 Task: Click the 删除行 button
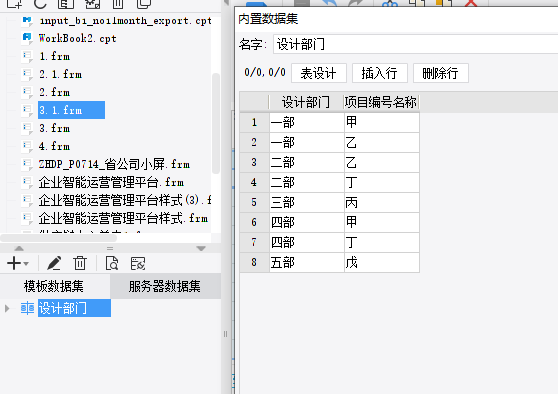441,73
